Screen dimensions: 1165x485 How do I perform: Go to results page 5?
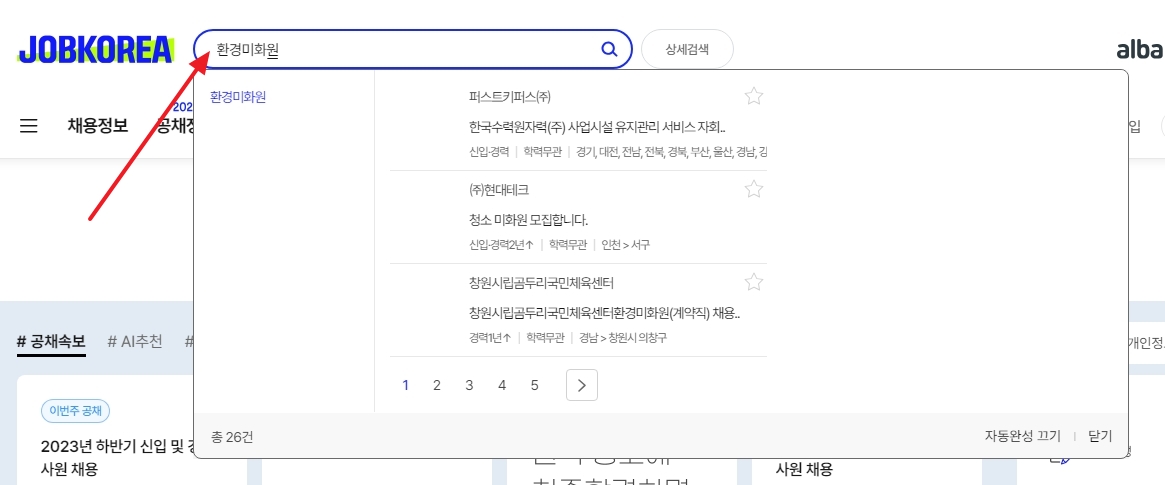coord(535,385)
